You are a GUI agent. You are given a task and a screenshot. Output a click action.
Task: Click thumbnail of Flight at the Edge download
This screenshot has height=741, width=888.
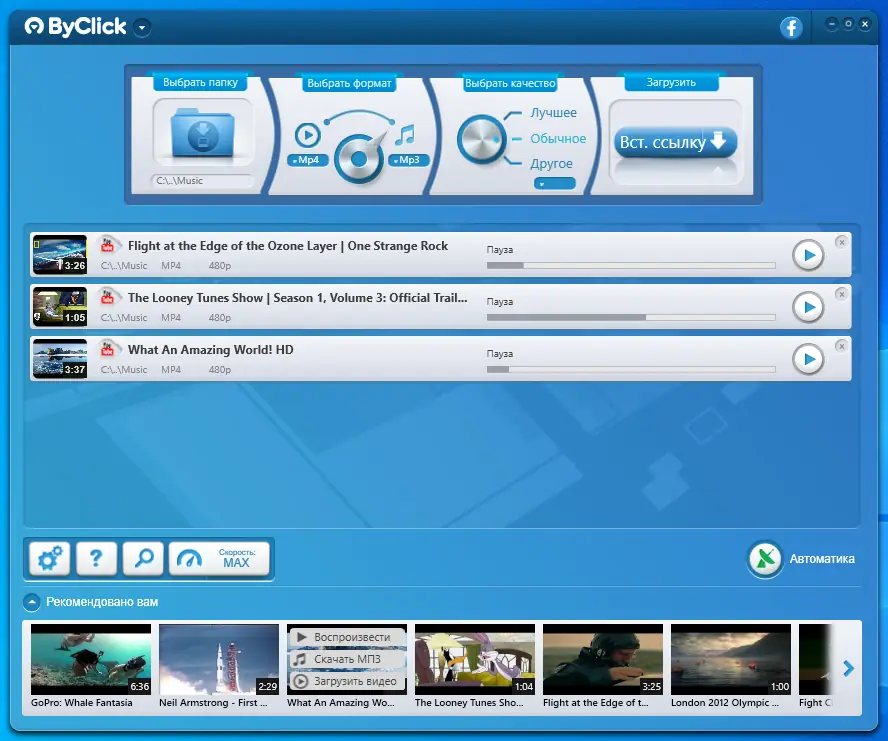(60, 255)
